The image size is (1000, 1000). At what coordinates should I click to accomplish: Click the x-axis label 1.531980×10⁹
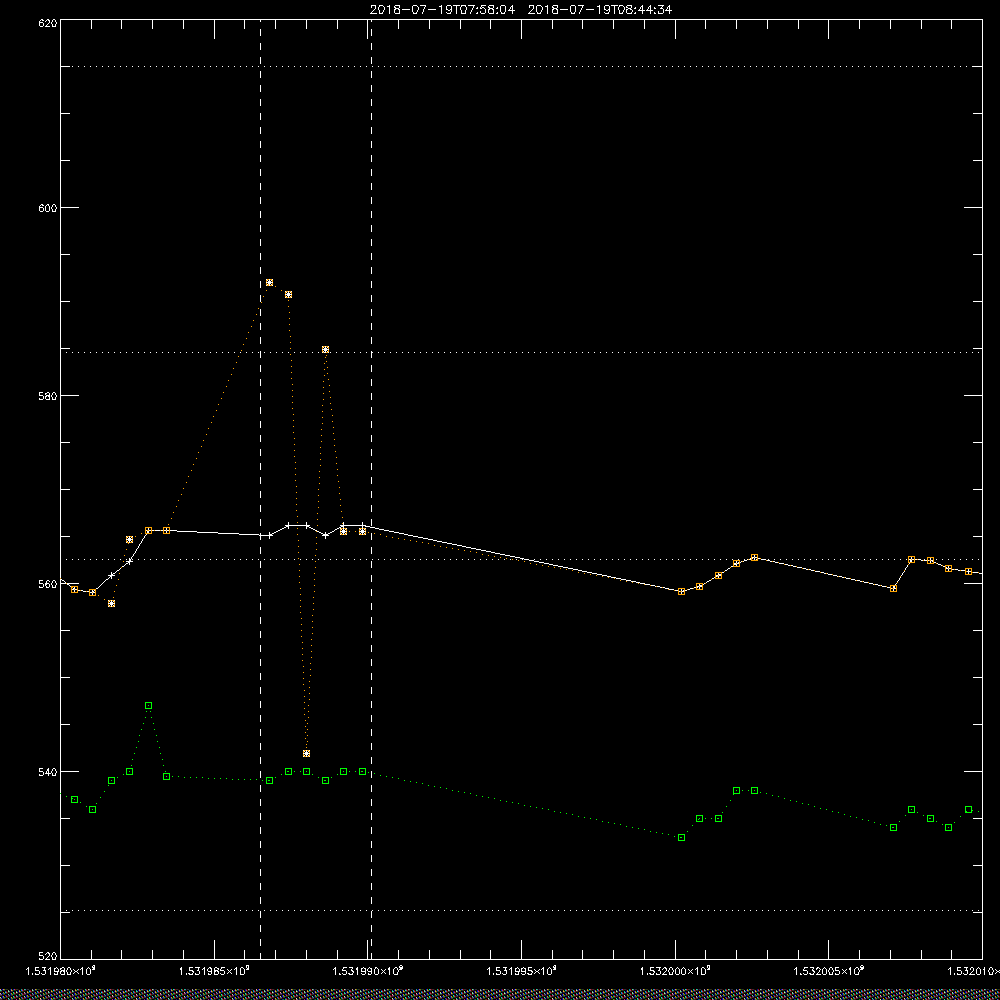point(60,971)
